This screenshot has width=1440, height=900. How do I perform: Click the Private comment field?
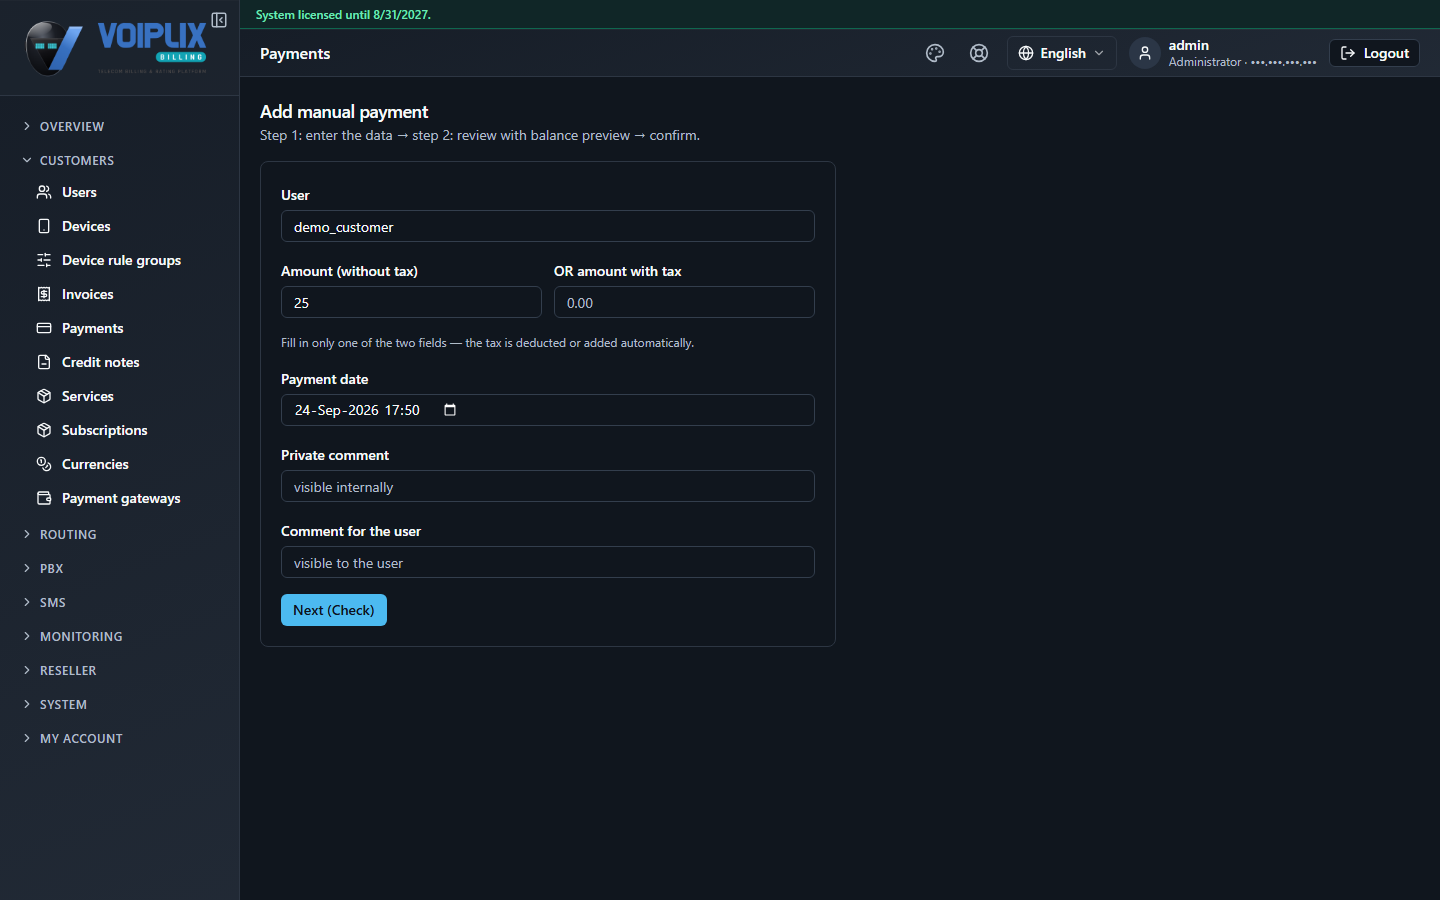coord(548,486)
